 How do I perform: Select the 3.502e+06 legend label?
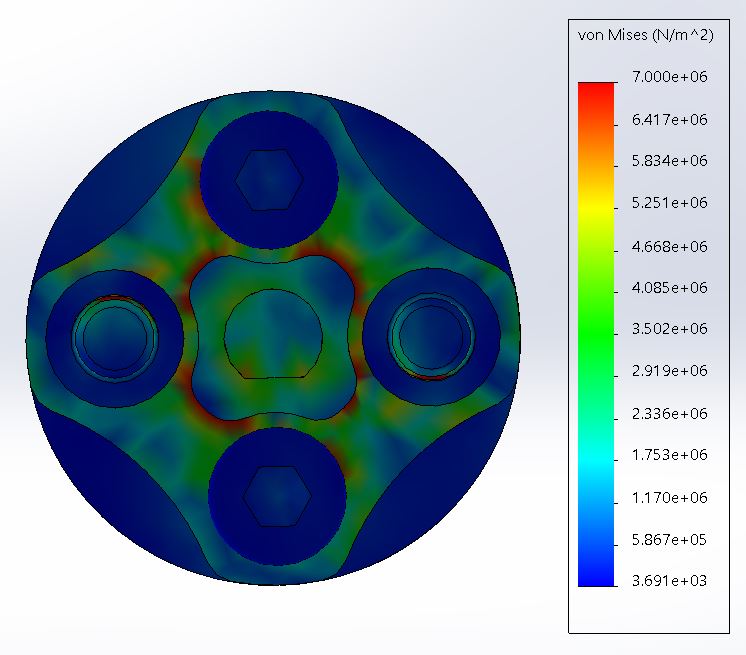point(669,329)
